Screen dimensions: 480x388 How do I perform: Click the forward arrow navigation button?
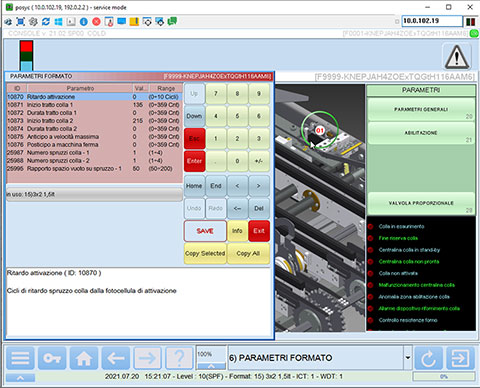coord(147,358)
